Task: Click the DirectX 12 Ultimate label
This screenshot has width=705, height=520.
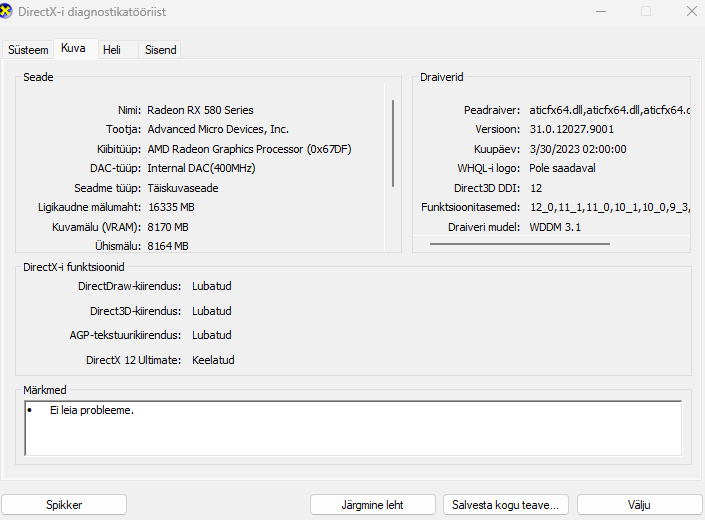Action: [x=134, y=360]
